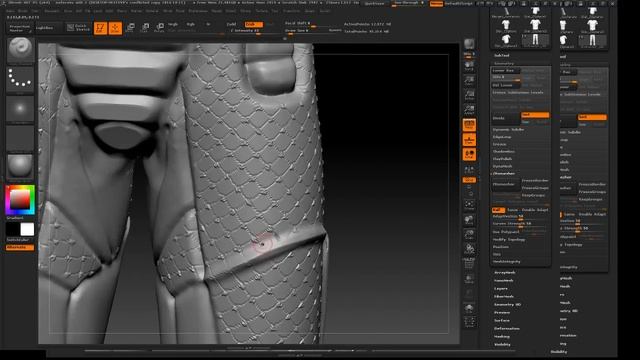
Task: Expand the NanoMesh section
Action: coord(504,280)
